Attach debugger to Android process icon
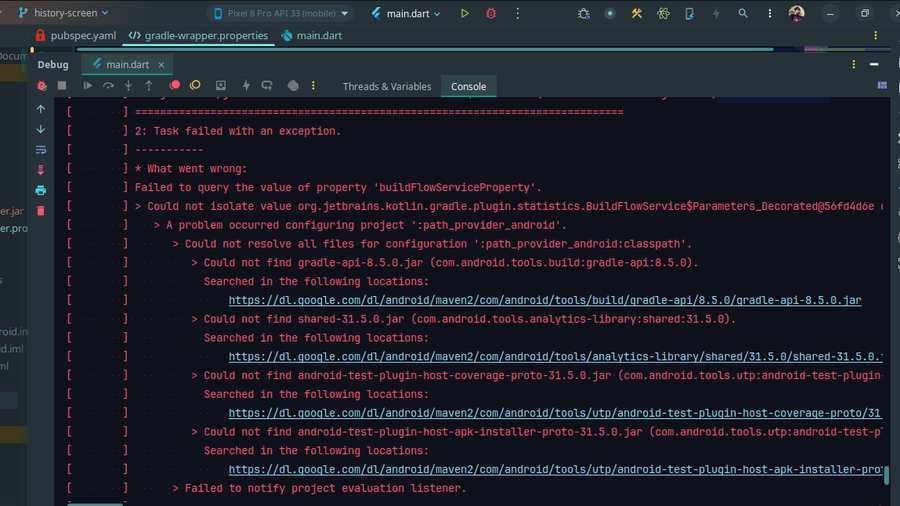 point(584,13)
